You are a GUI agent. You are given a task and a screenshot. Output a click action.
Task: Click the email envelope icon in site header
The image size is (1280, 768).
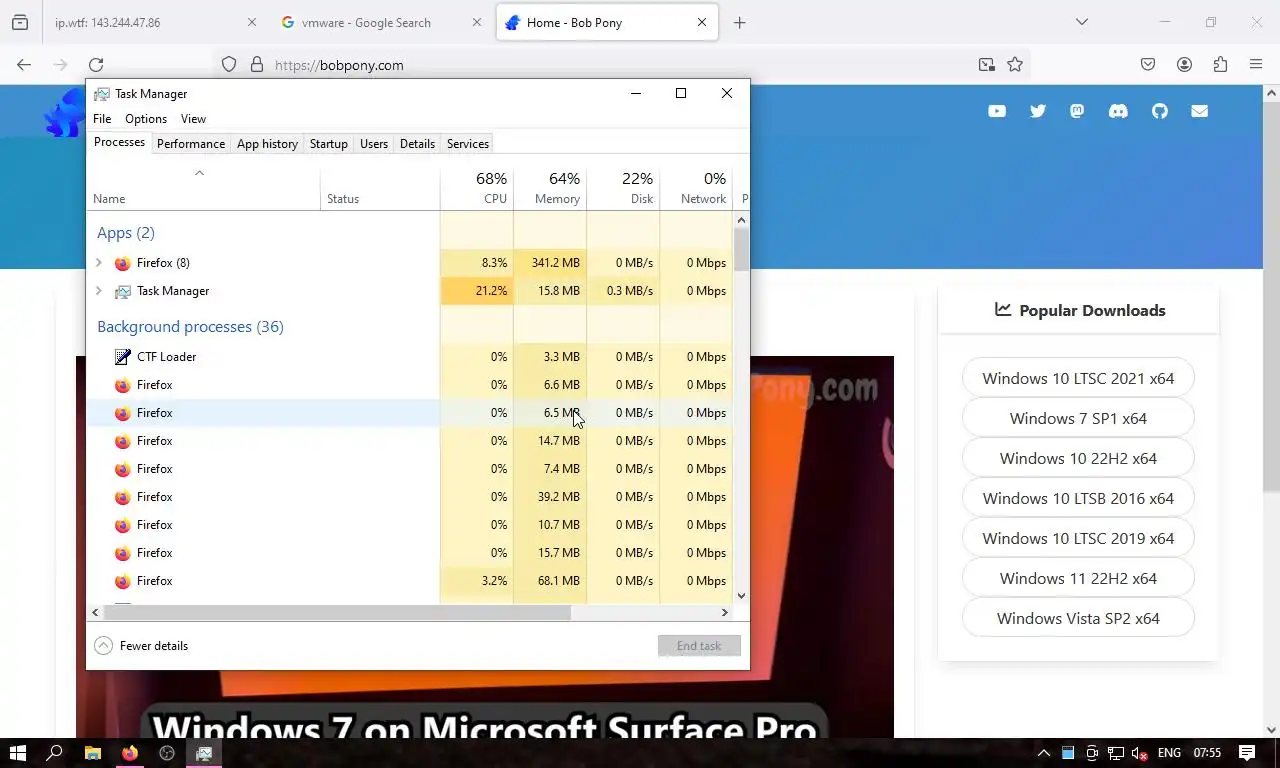[x=1200, y=111]
